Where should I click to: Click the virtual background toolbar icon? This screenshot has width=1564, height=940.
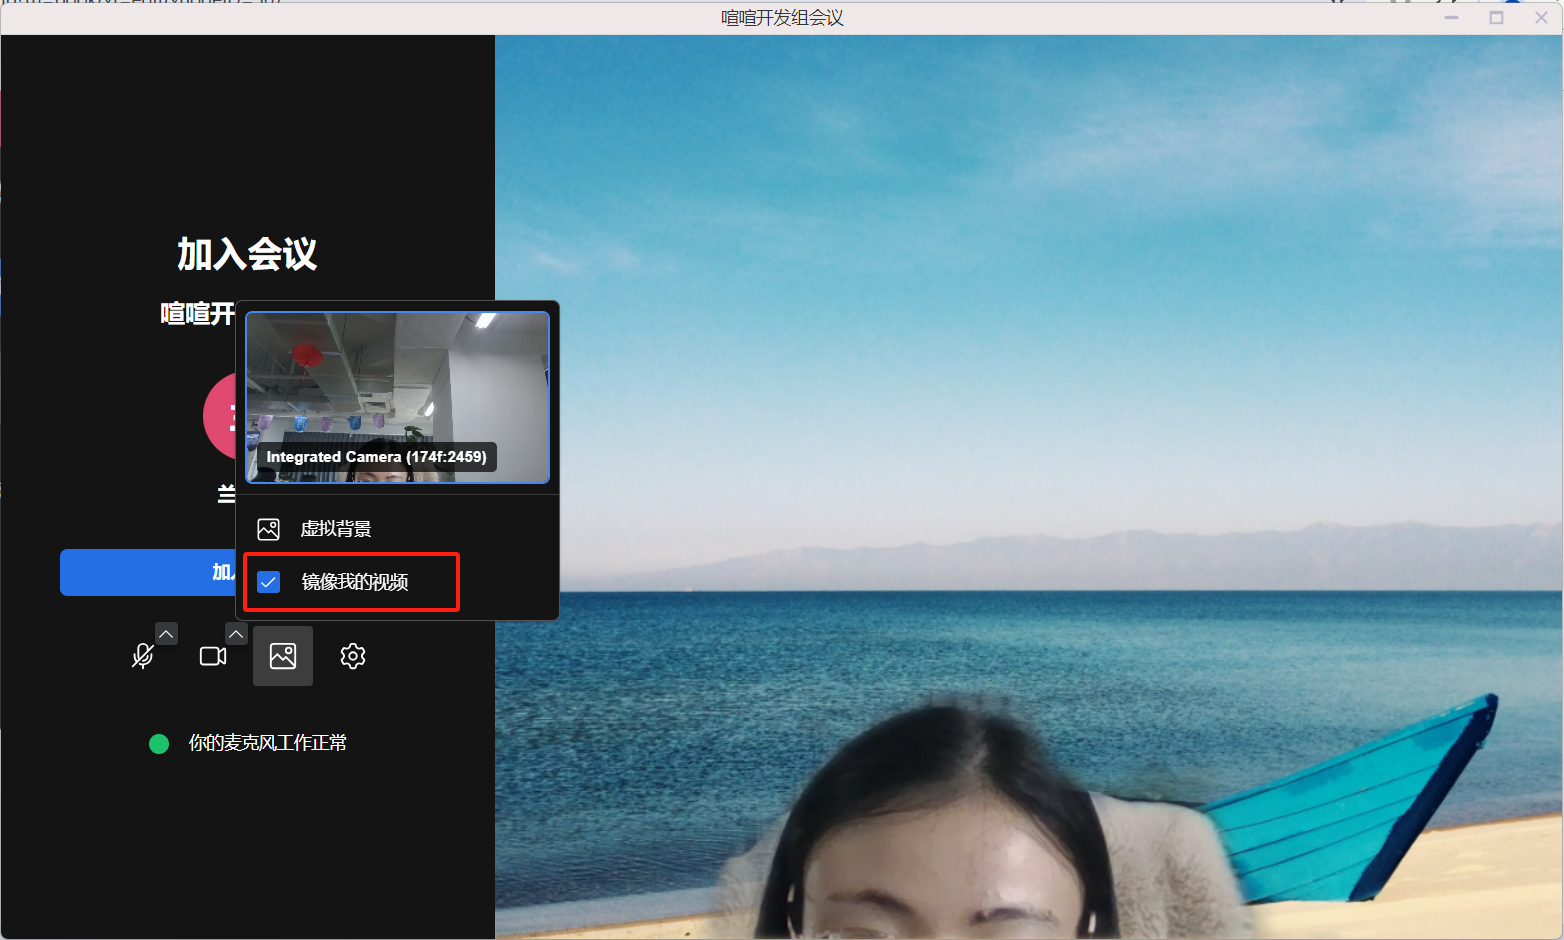(x=283, y=656)
